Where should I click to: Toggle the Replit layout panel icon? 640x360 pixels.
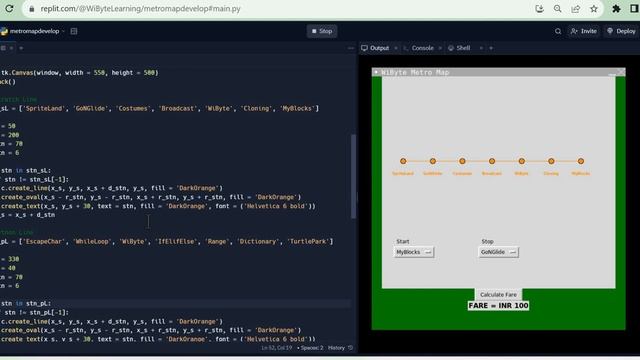(74, 31)
